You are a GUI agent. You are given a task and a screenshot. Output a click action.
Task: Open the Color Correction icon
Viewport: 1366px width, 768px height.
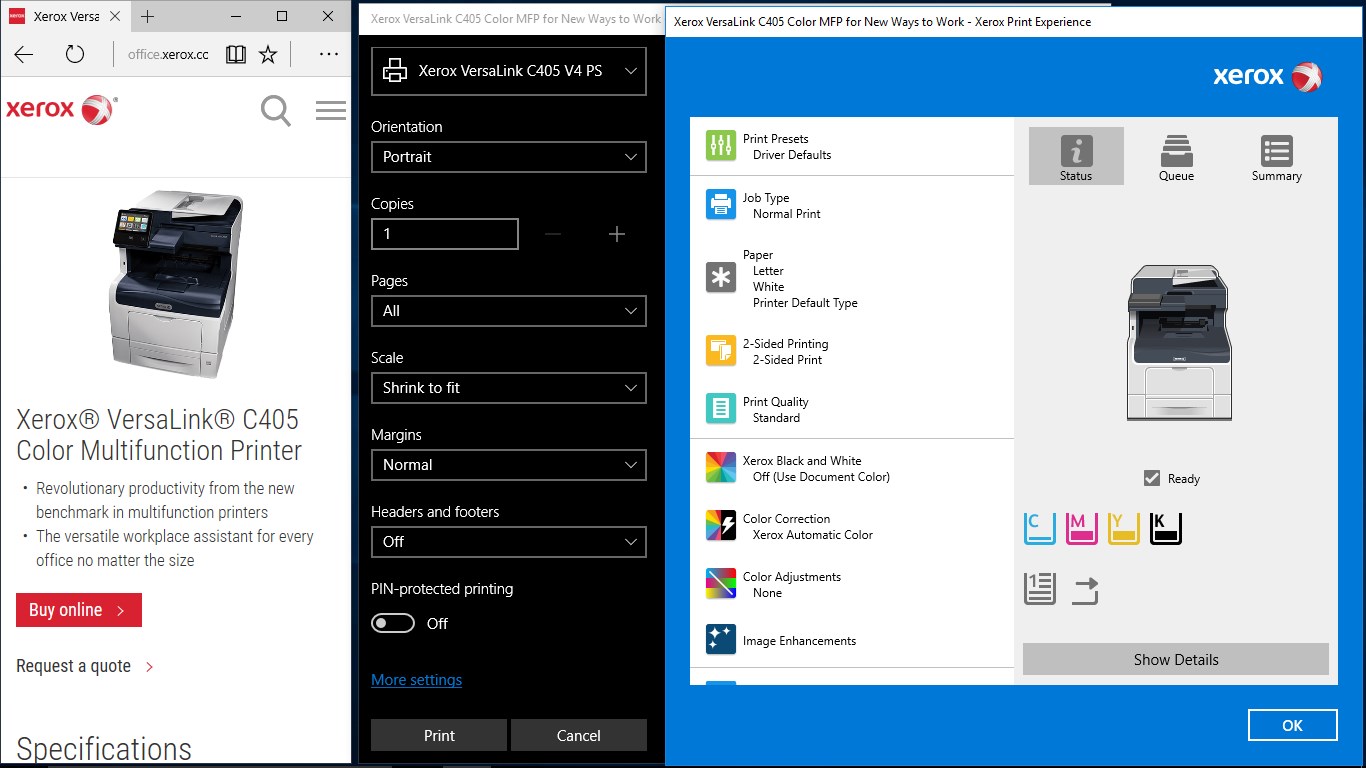point(721,526)
